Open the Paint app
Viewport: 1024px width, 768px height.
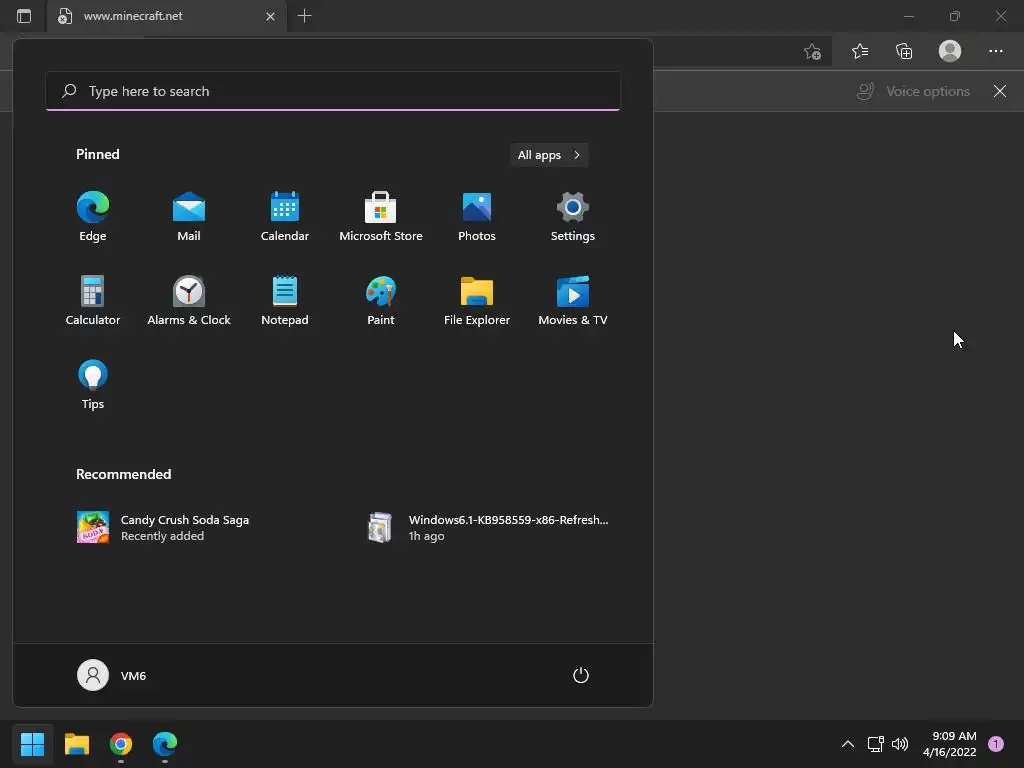click(381, 301)
